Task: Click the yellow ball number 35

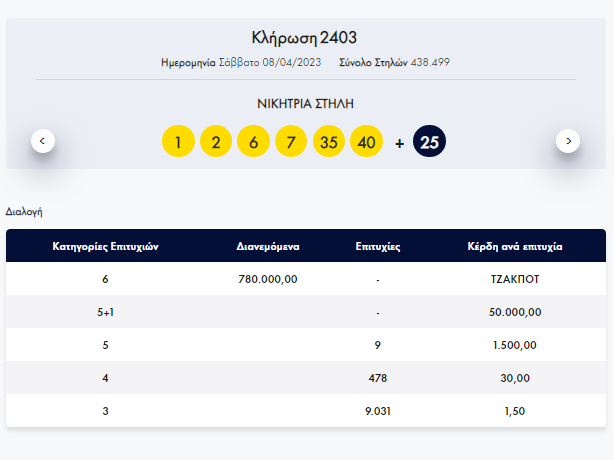Action: click(x=329, y=141)
